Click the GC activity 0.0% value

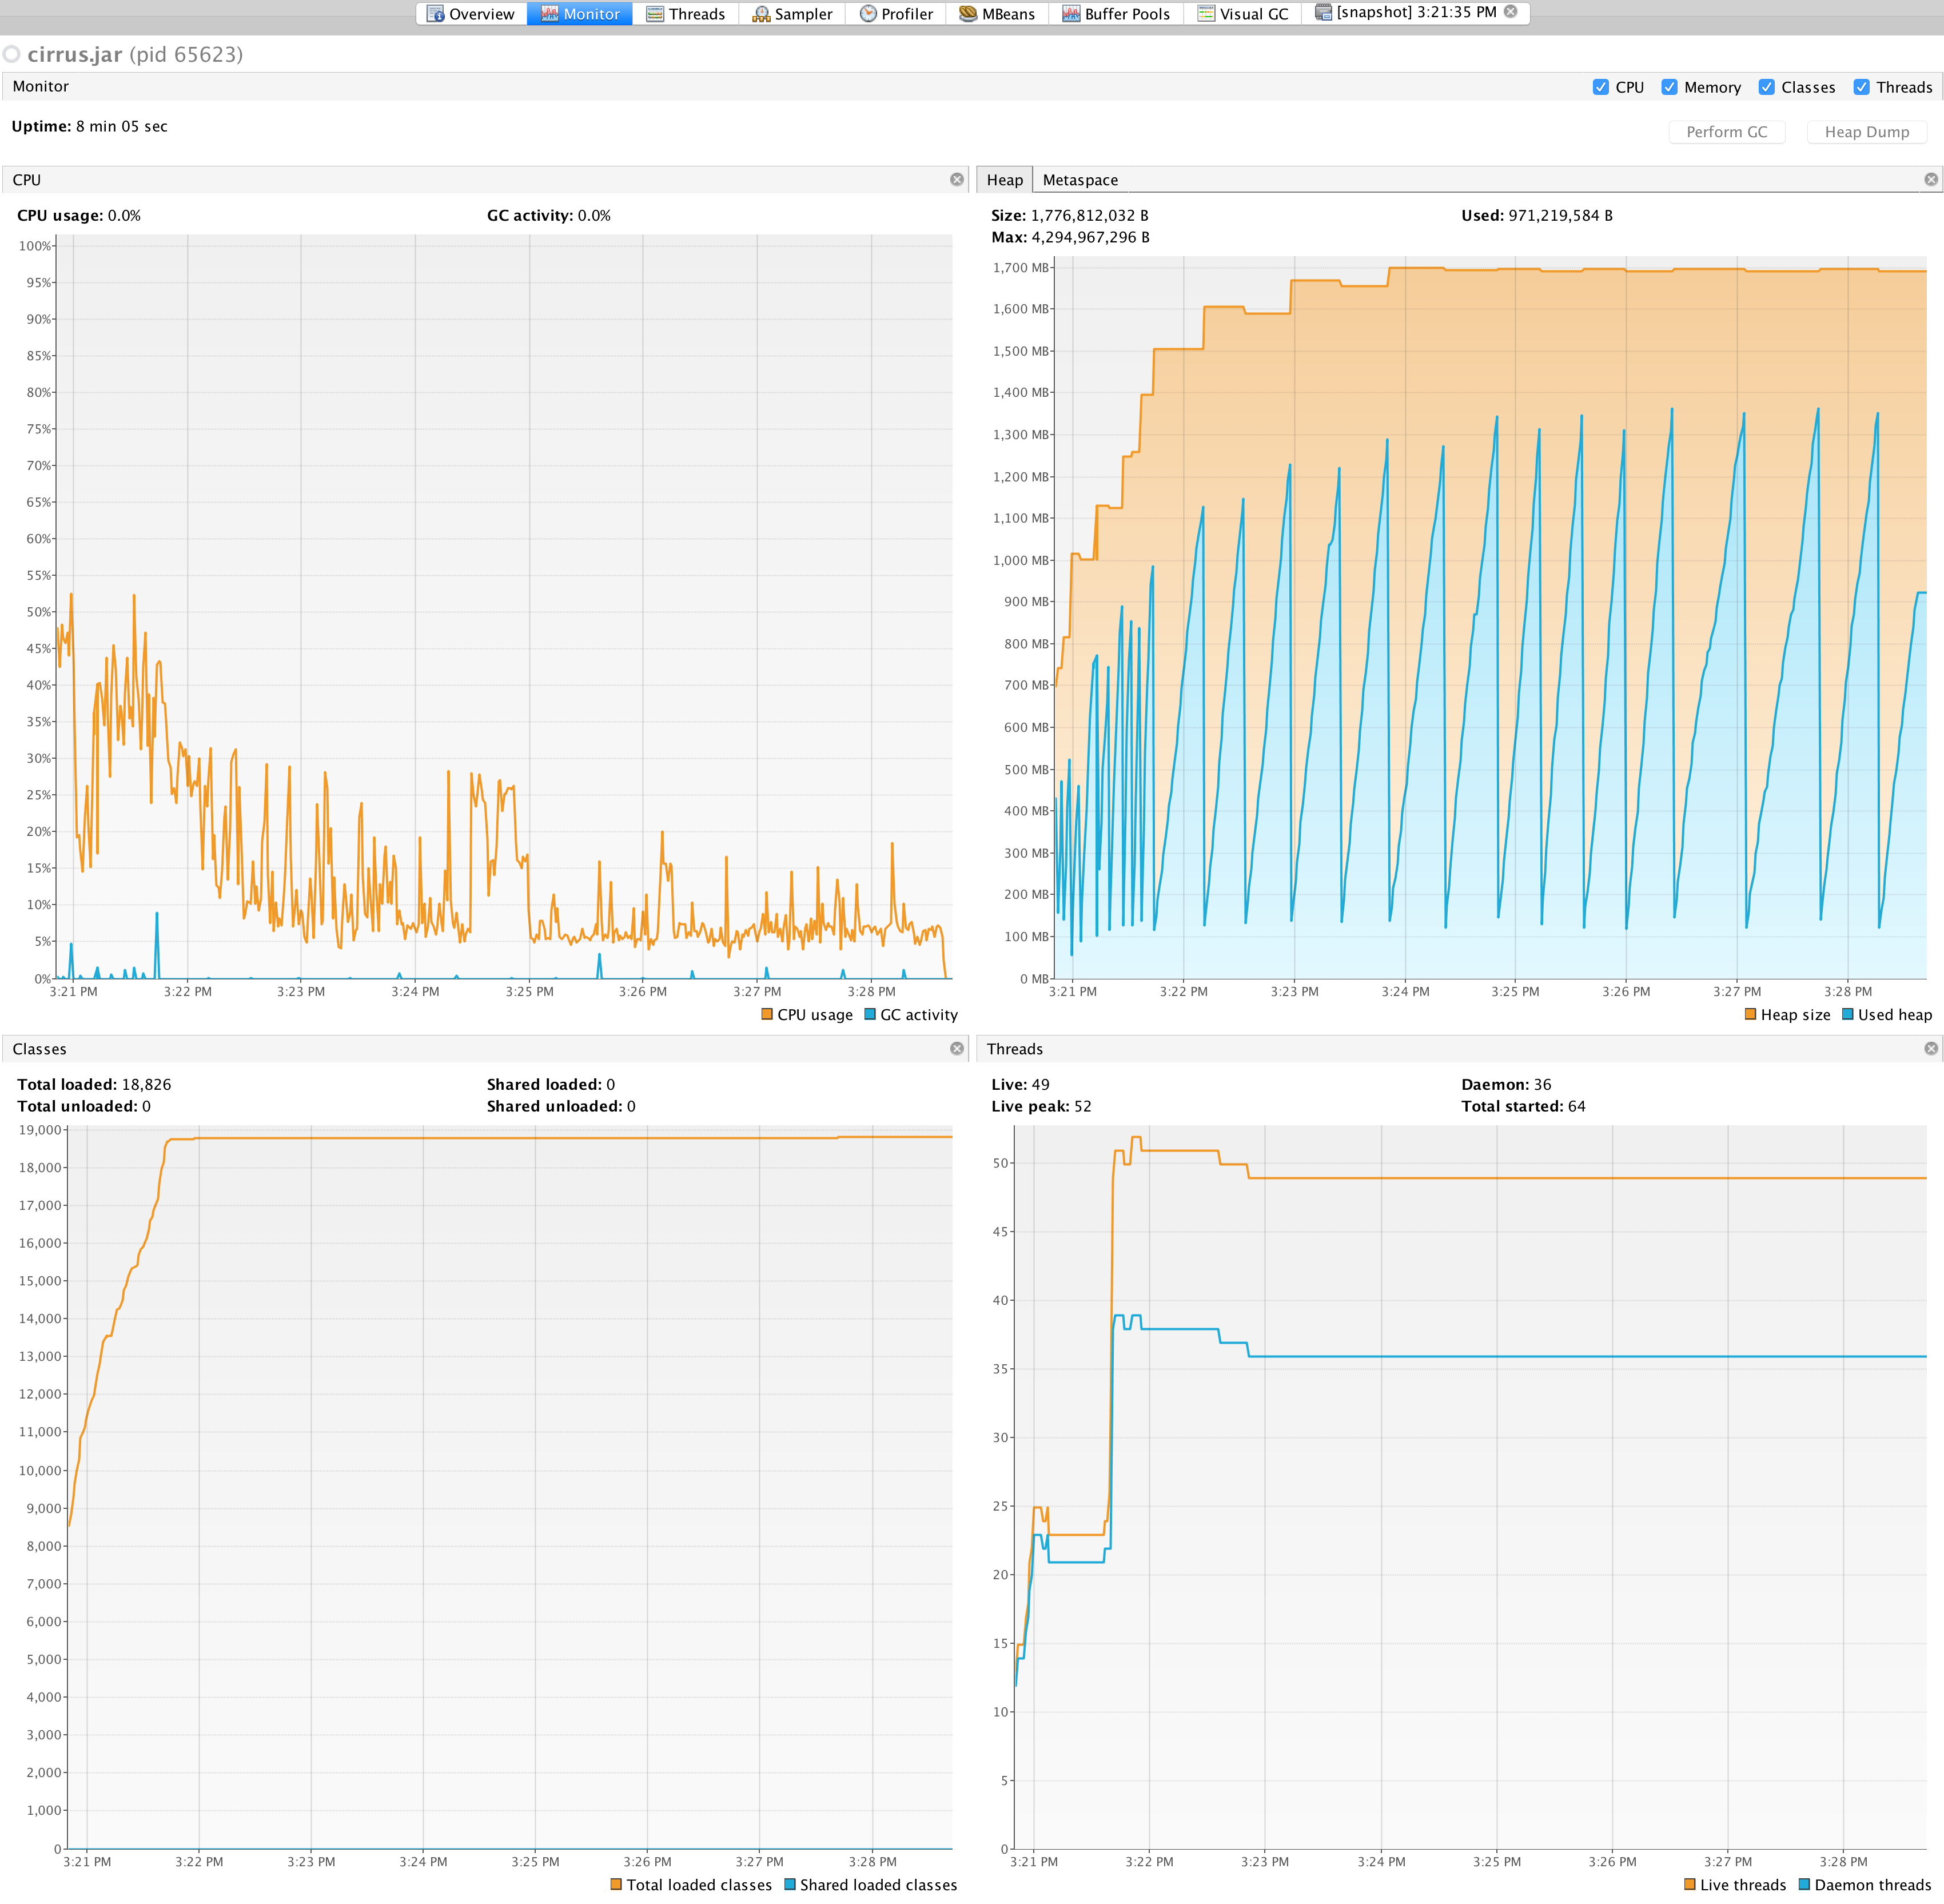[x=594, y=215]
